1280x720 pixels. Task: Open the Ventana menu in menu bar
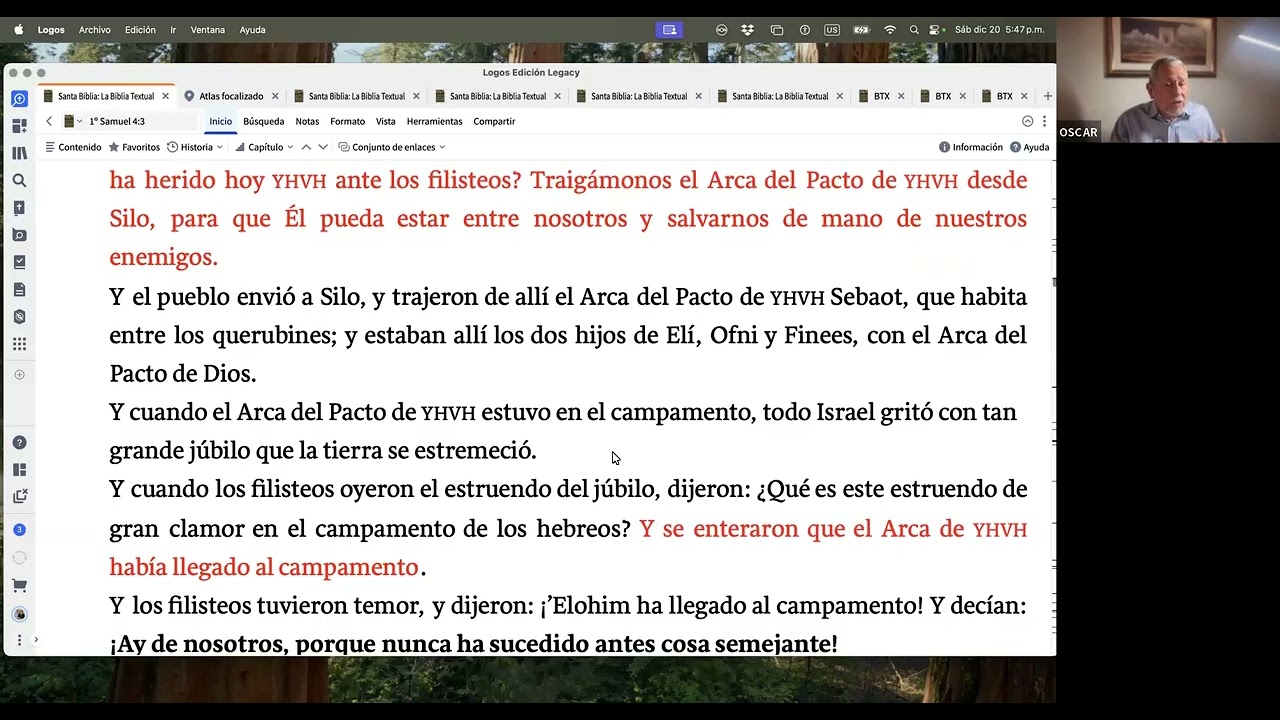[x=208, y=30]
